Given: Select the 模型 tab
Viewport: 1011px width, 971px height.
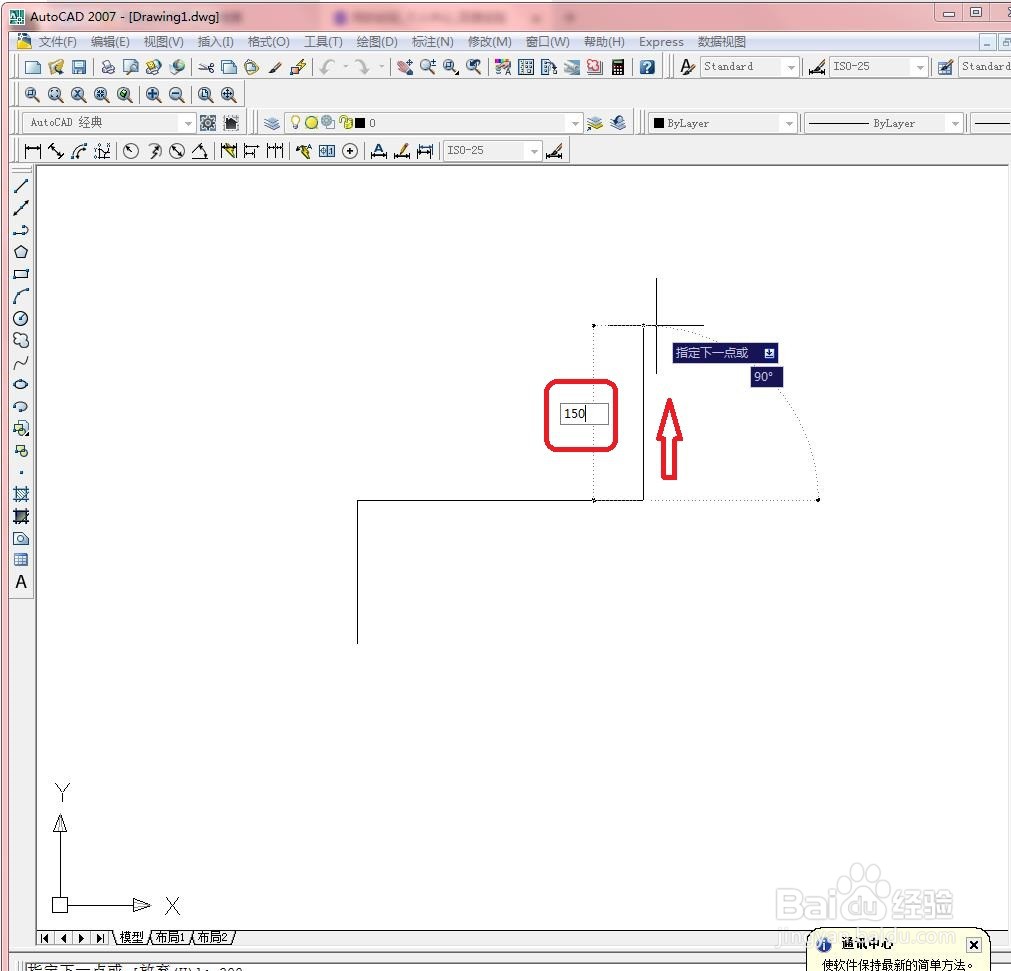Looking at the screenshot, I should pos(132,937).
